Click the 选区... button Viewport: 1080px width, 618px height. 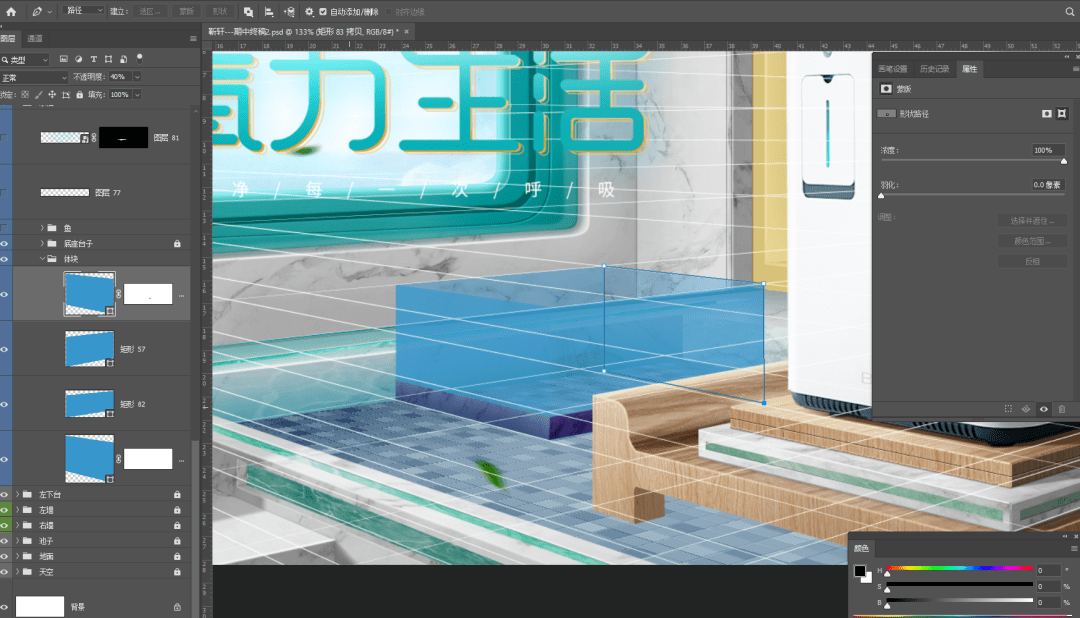pyautogui.click(x=149, y=12)
